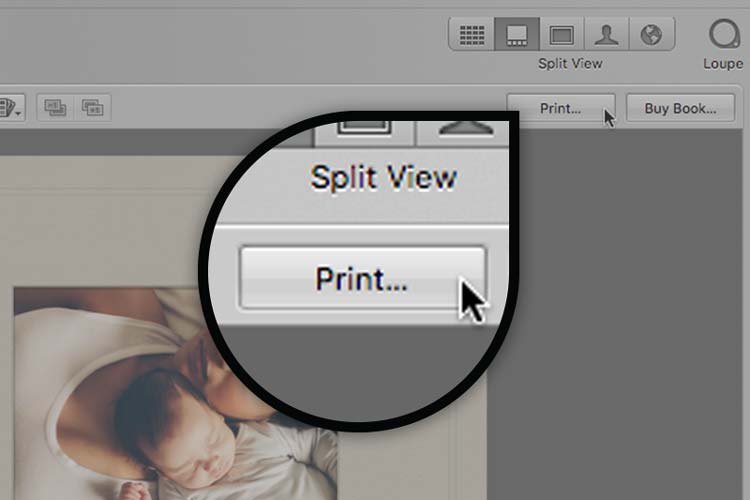Click the enlarged Split View text in the callout
The image size is (750, 500).
[383, 177]
